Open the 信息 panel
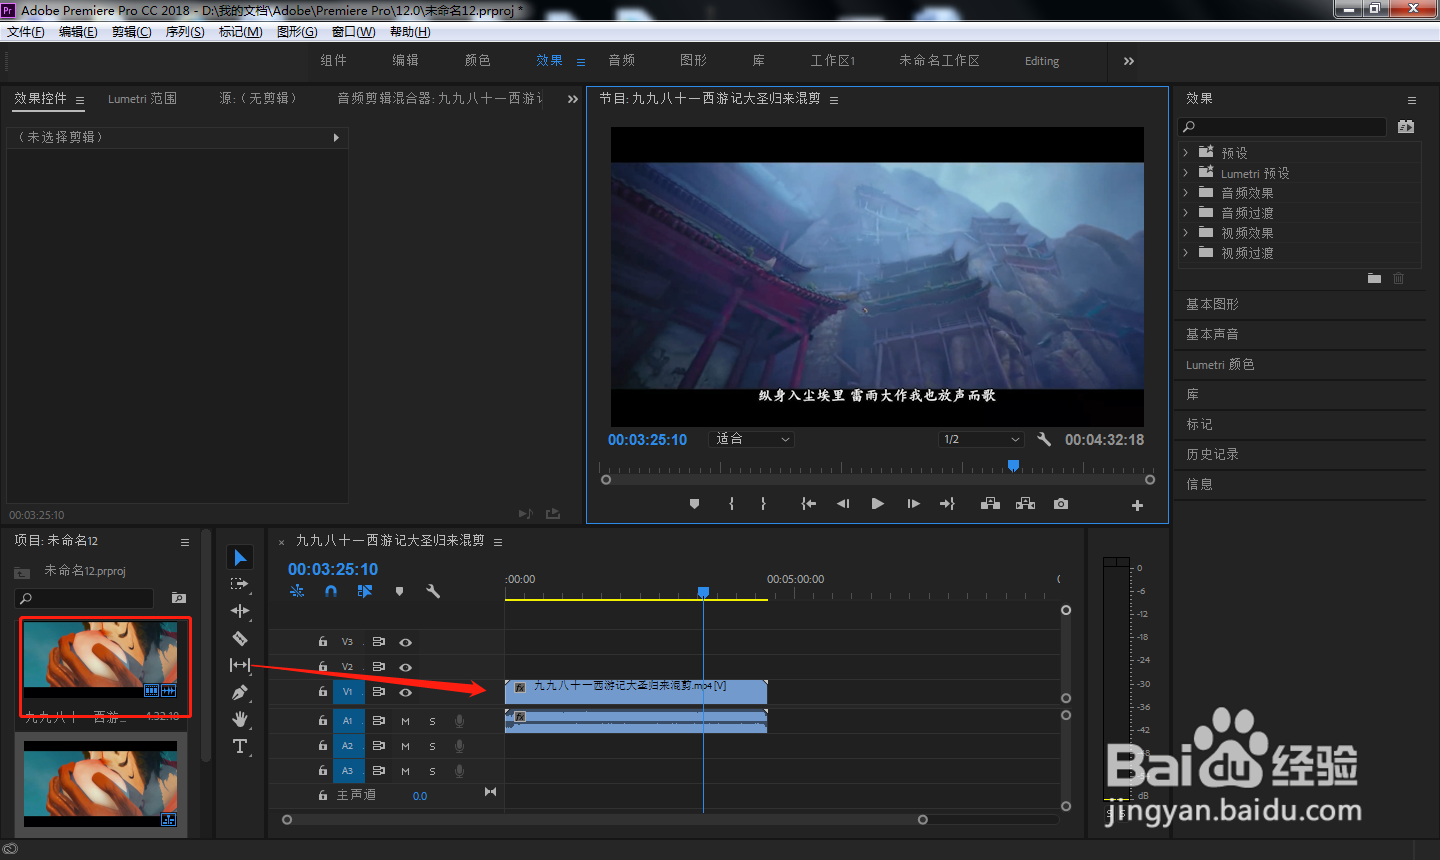The width and height of the screenshot is (1440, 860). [1199, 484]
